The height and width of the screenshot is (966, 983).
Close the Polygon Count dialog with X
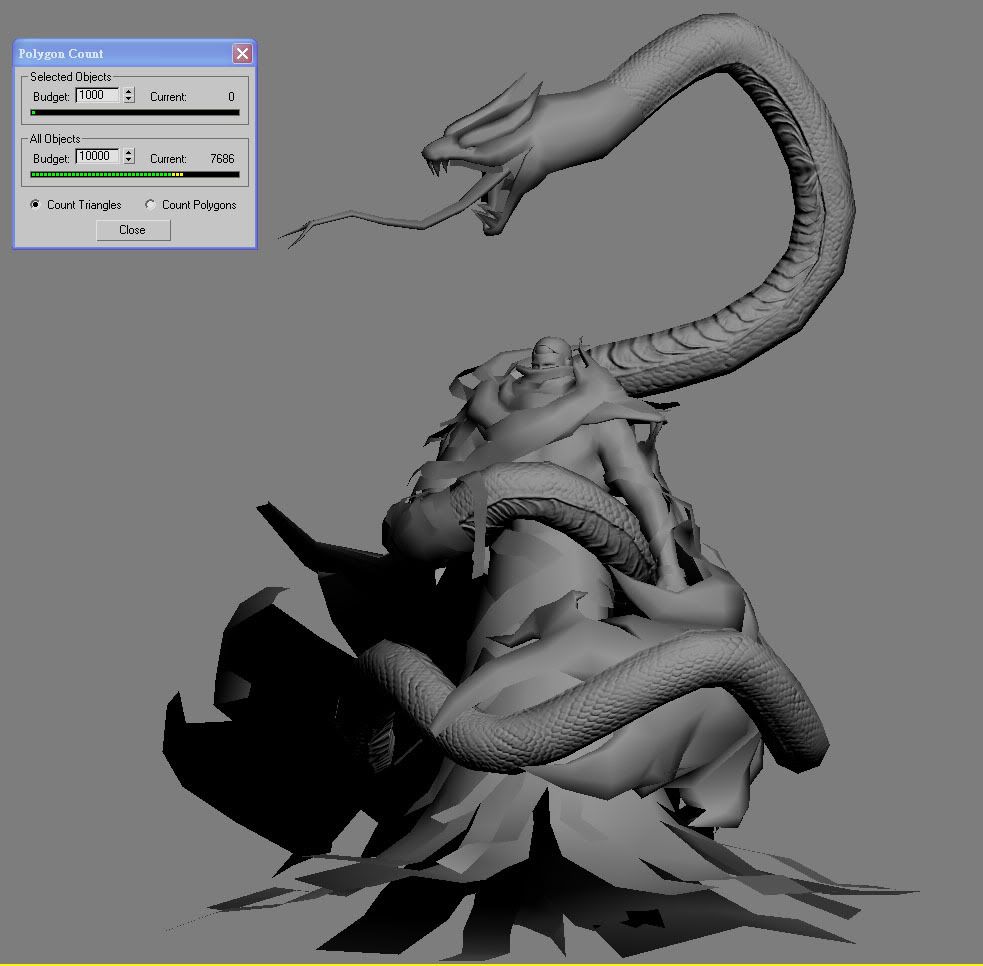[241, 54]
